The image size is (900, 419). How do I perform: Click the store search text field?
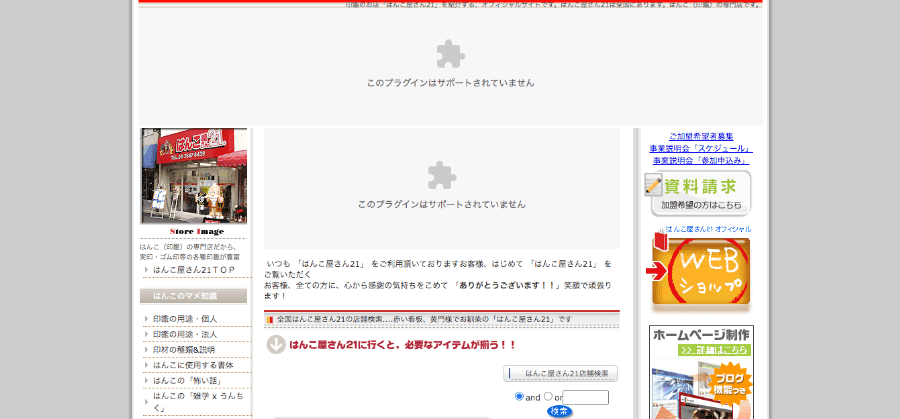[586, 397]
